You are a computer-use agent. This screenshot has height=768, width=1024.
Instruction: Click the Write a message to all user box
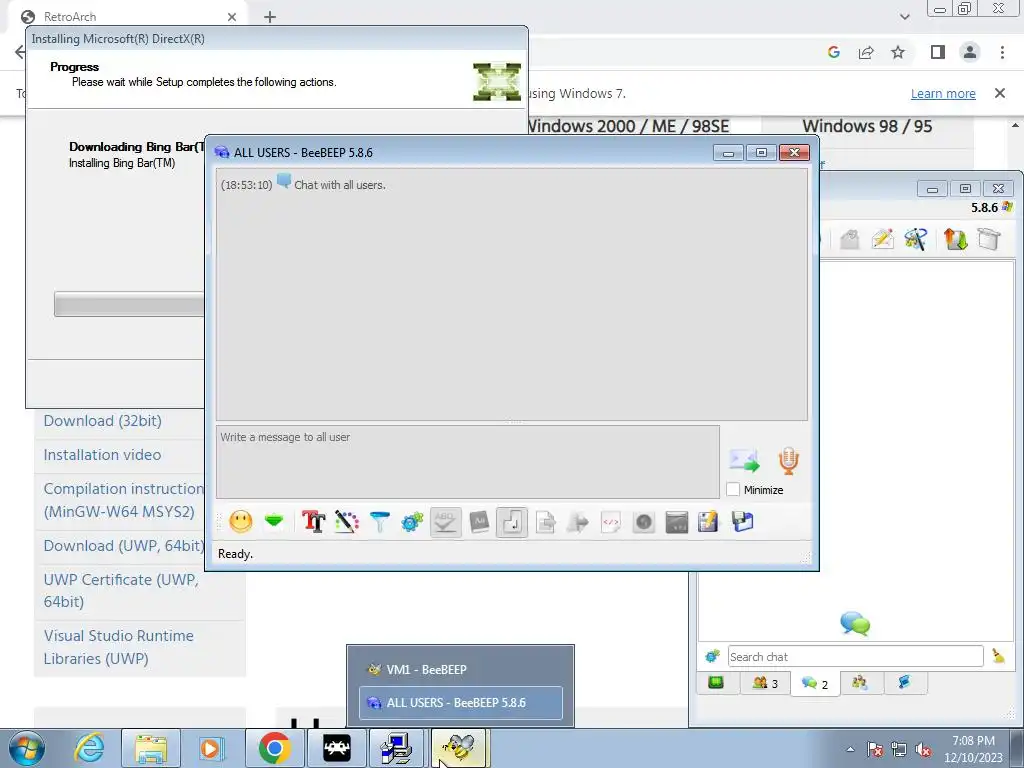pyautogui.click(x=468, y=462)
